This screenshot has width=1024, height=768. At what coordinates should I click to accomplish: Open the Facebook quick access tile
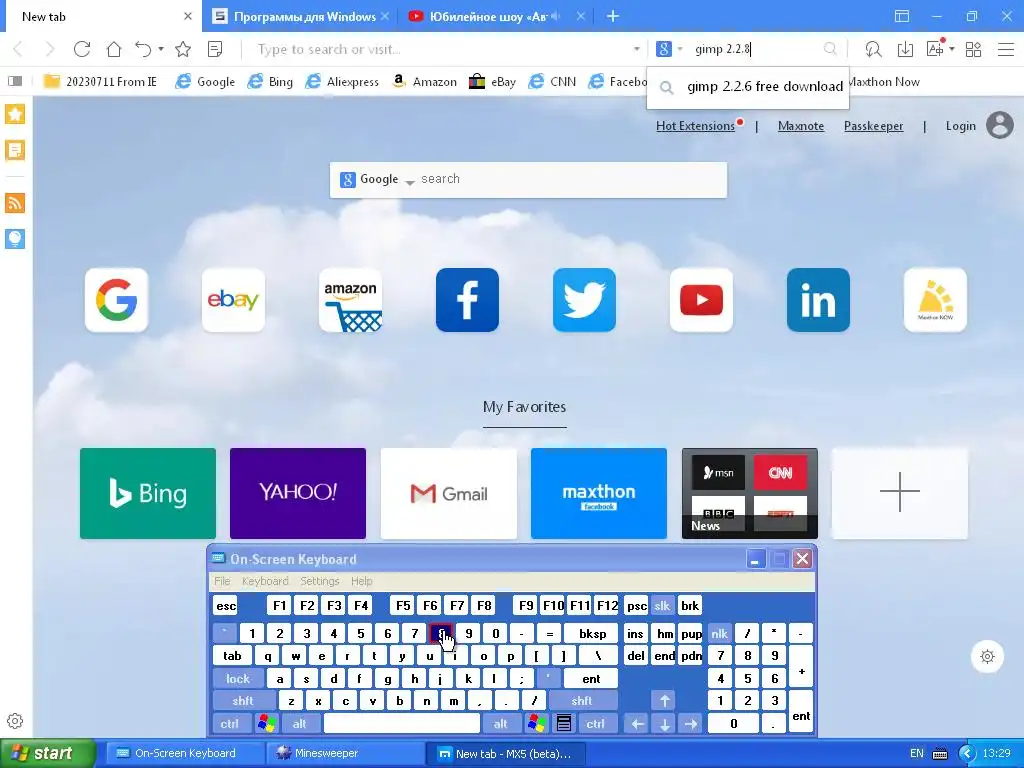(468, 300)
